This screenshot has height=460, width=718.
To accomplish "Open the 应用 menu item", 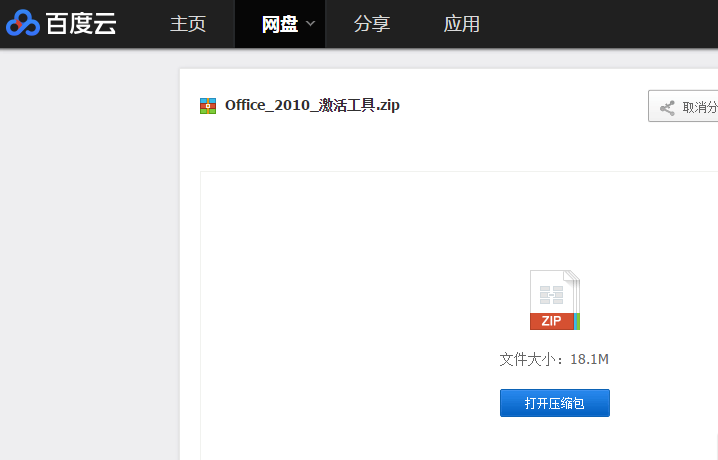I will [462, 24].
